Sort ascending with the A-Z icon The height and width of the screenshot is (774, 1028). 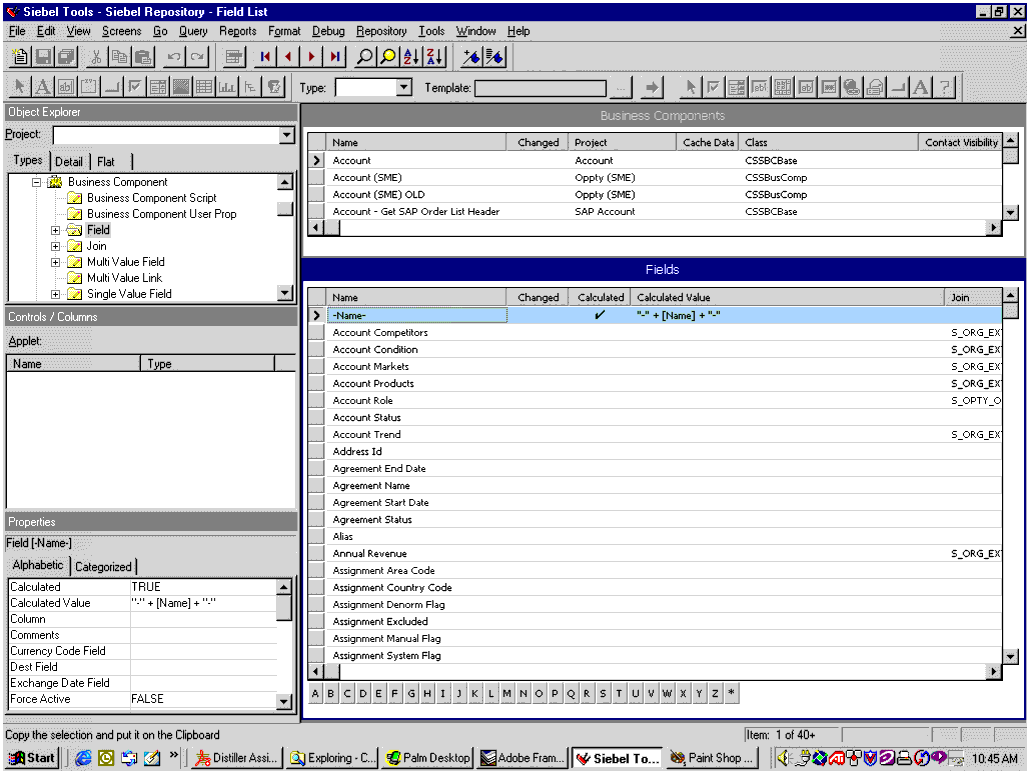point(411,57)
